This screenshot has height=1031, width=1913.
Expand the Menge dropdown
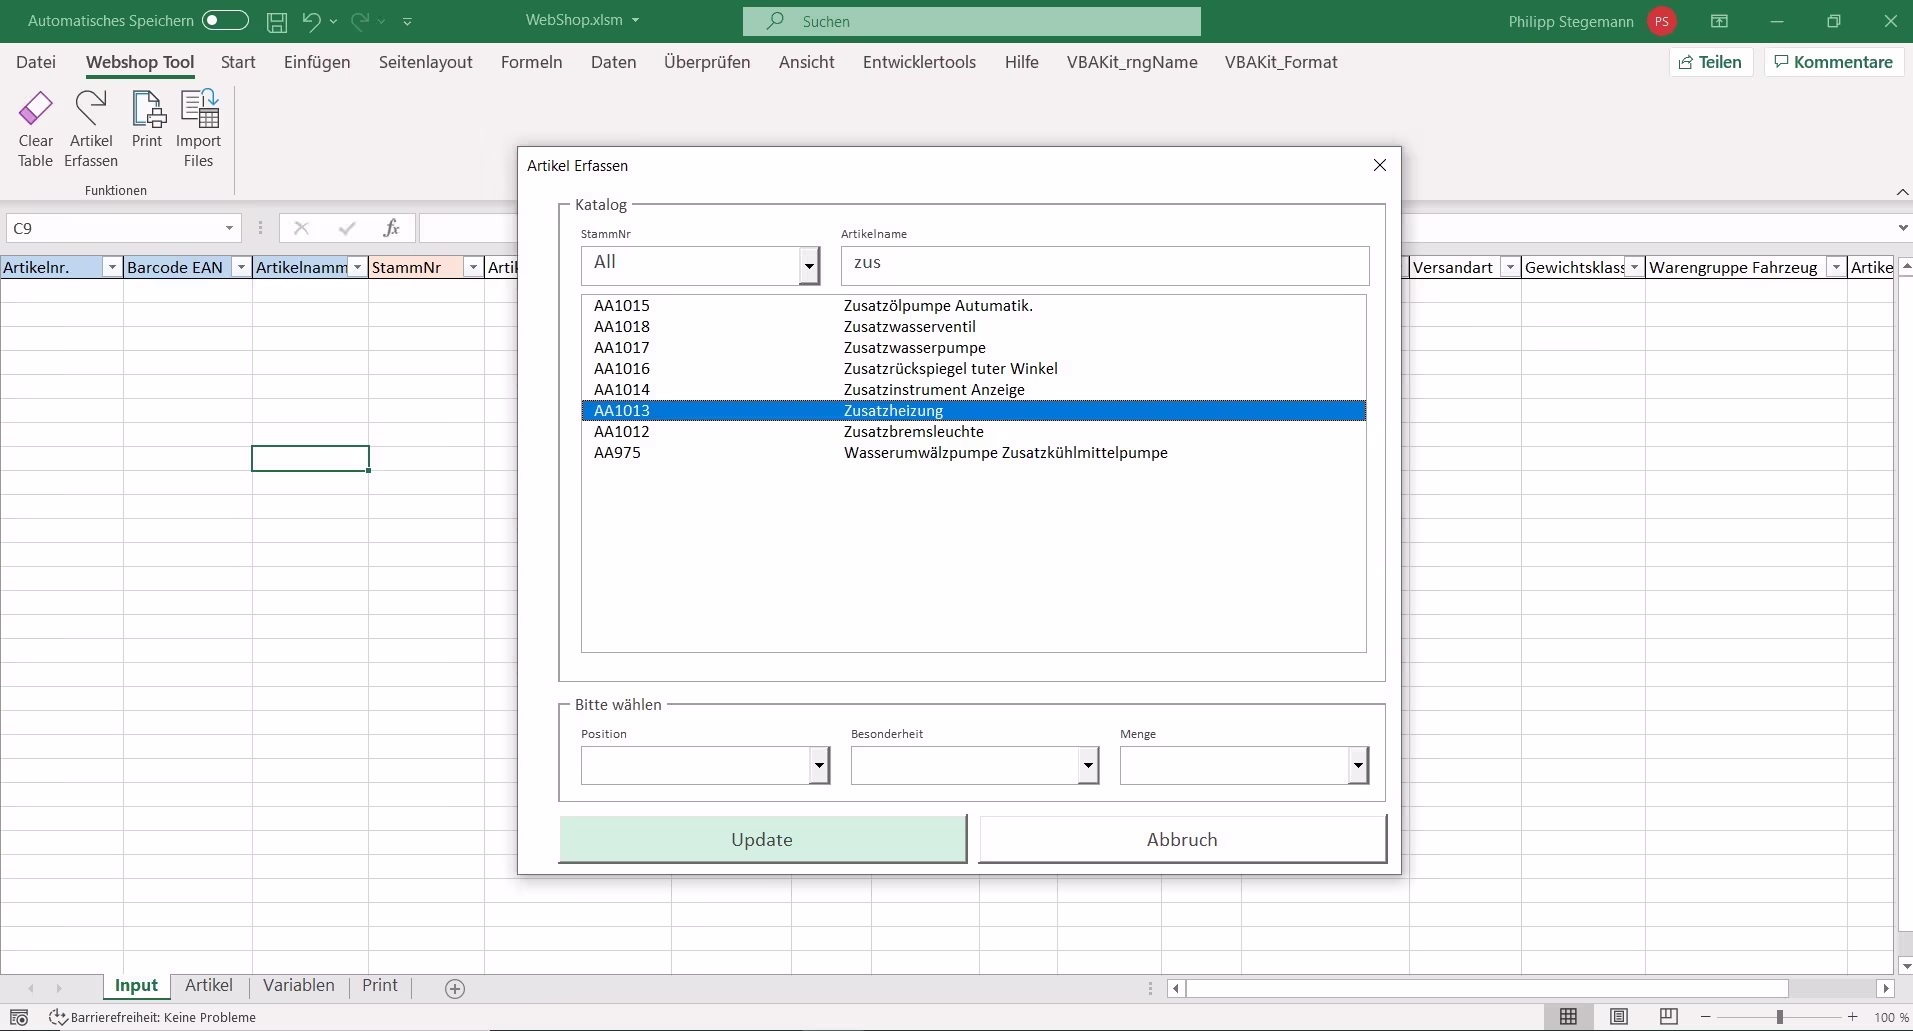[1356, 765]
